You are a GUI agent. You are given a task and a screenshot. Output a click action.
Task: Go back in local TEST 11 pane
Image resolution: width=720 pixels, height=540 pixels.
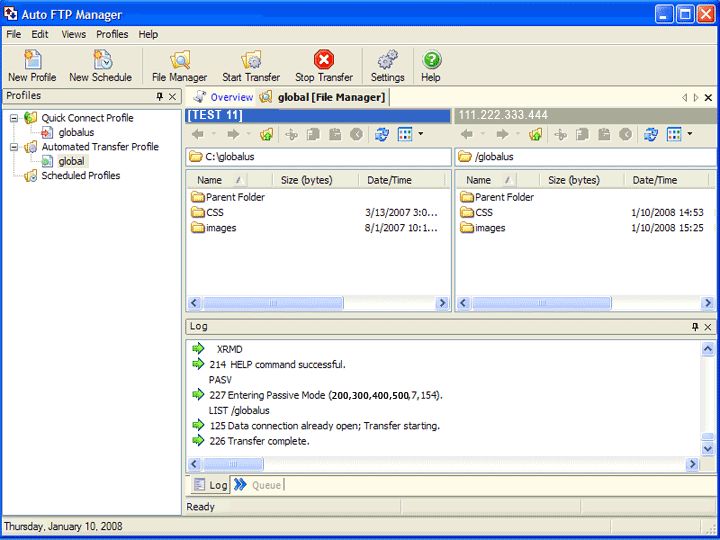point(198,134)
